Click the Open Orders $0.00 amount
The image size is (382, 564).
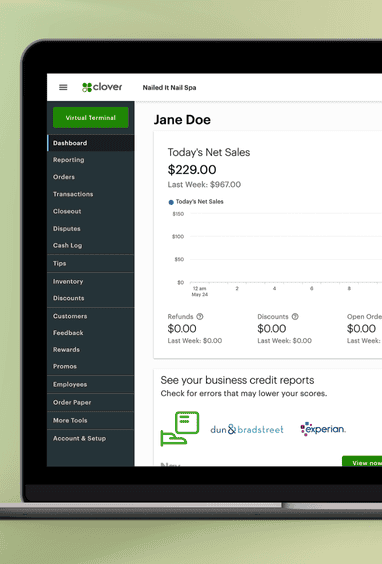(361, 328)
